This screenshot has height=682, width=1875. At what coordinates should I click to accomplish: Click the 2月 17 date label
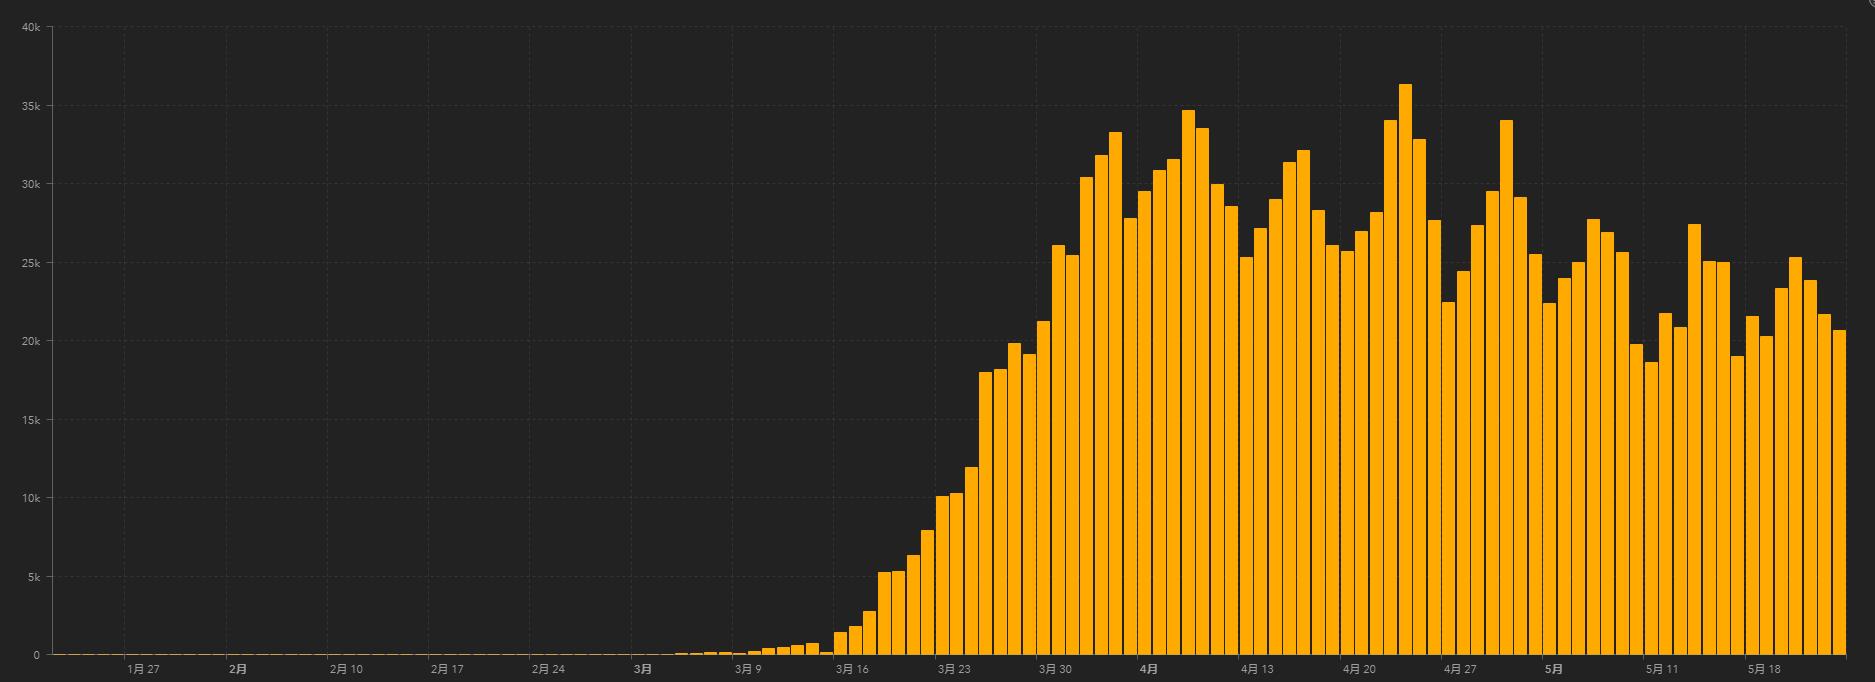[x=447, y=669]
